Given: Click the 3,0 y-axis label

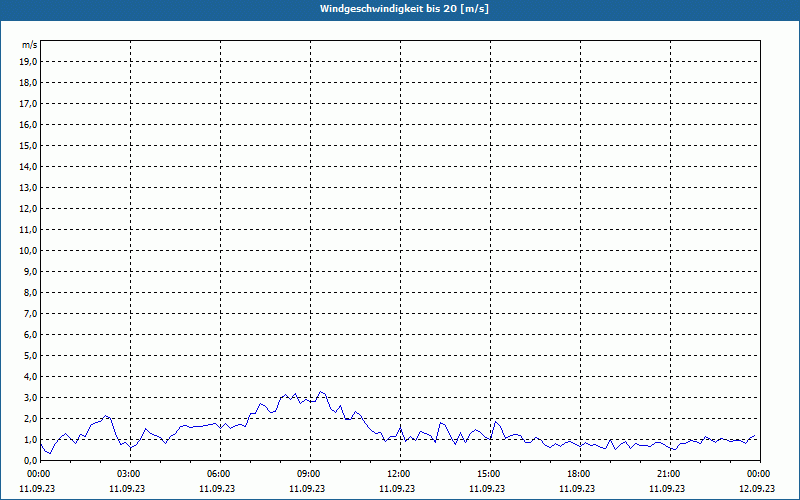Looking at the screenshot, I should [x=30, y=397].
